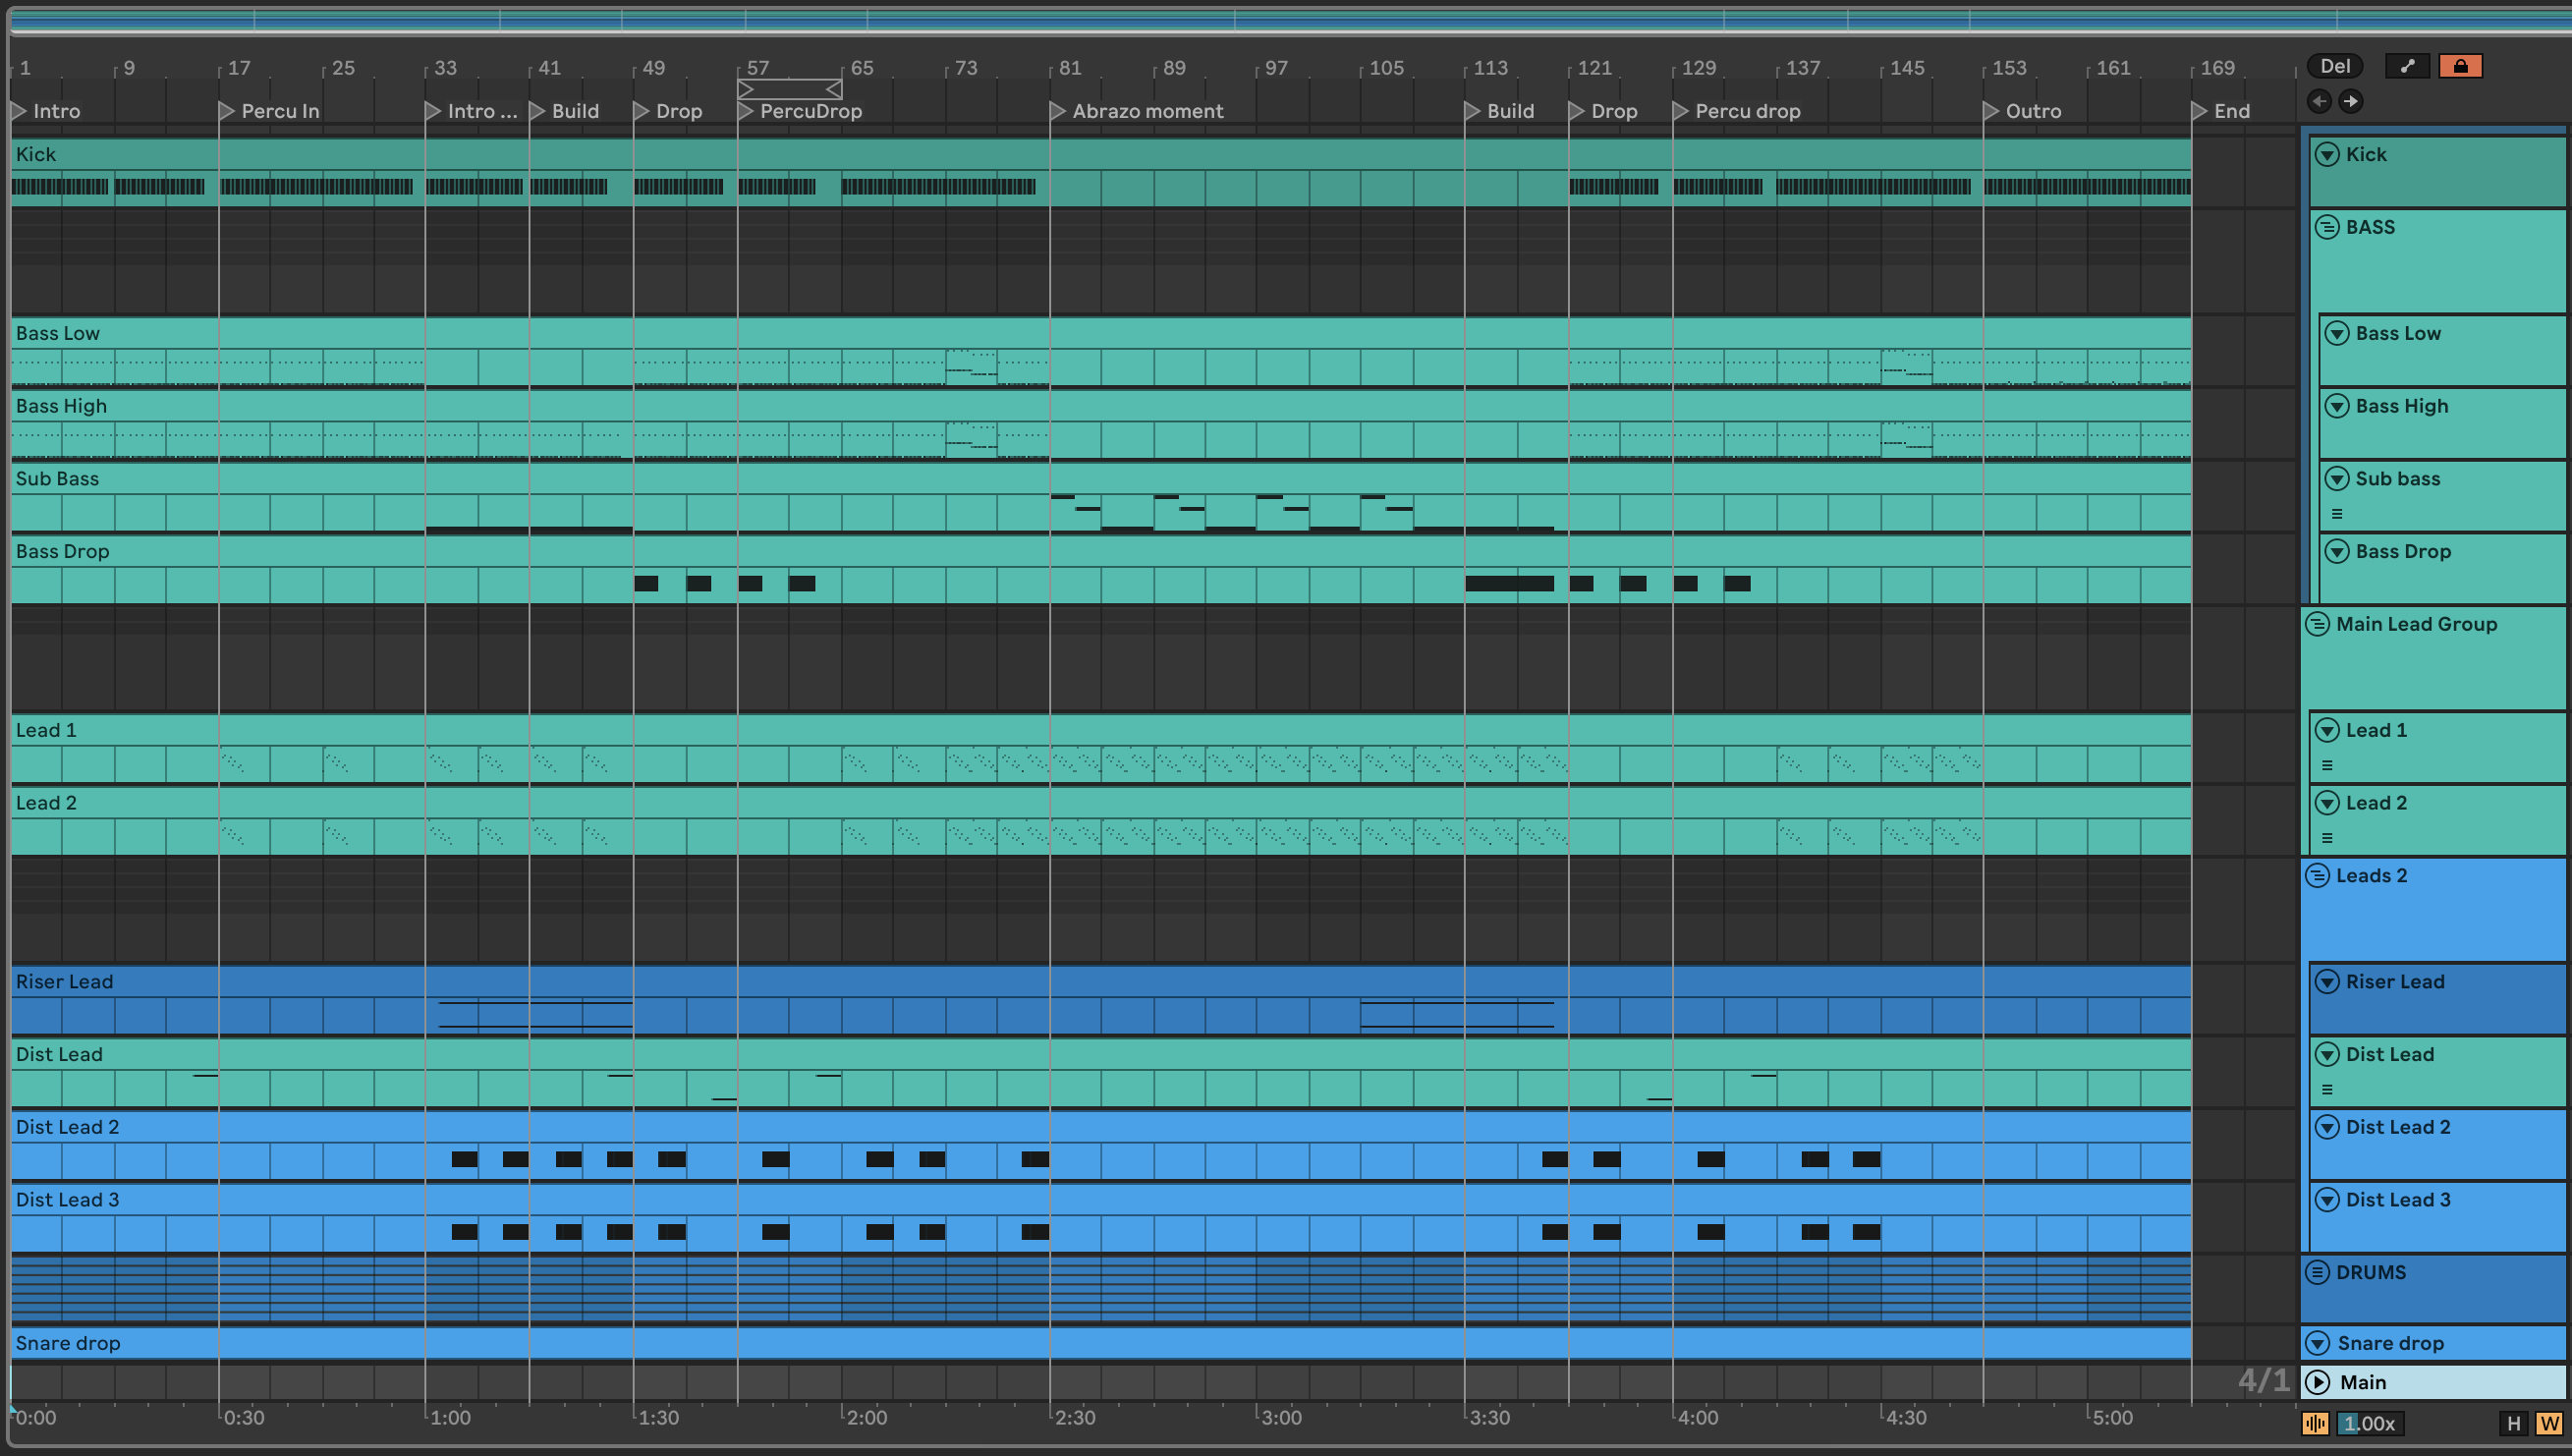Collapse the DRUMS group track
This screenshot has height=1456, width=2572.
[2317, 1272]
